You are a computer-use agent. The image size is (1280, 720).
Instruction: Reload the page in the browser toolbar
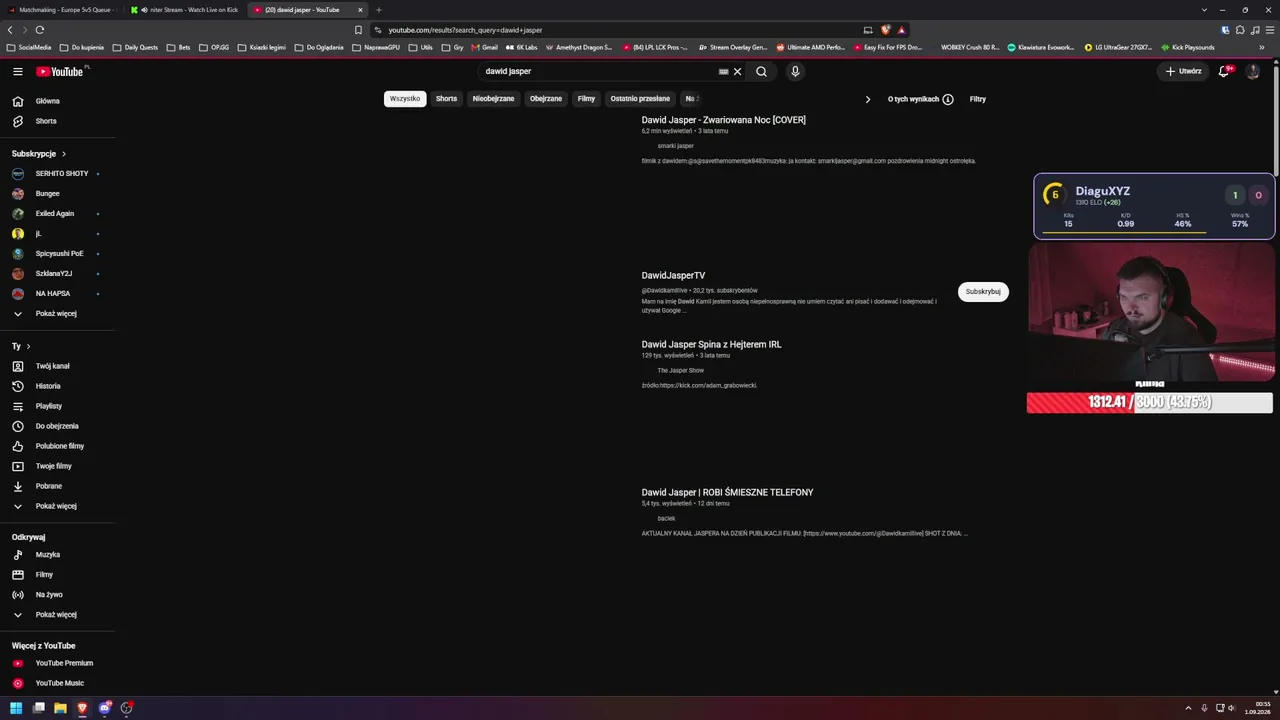coord(40,30)
